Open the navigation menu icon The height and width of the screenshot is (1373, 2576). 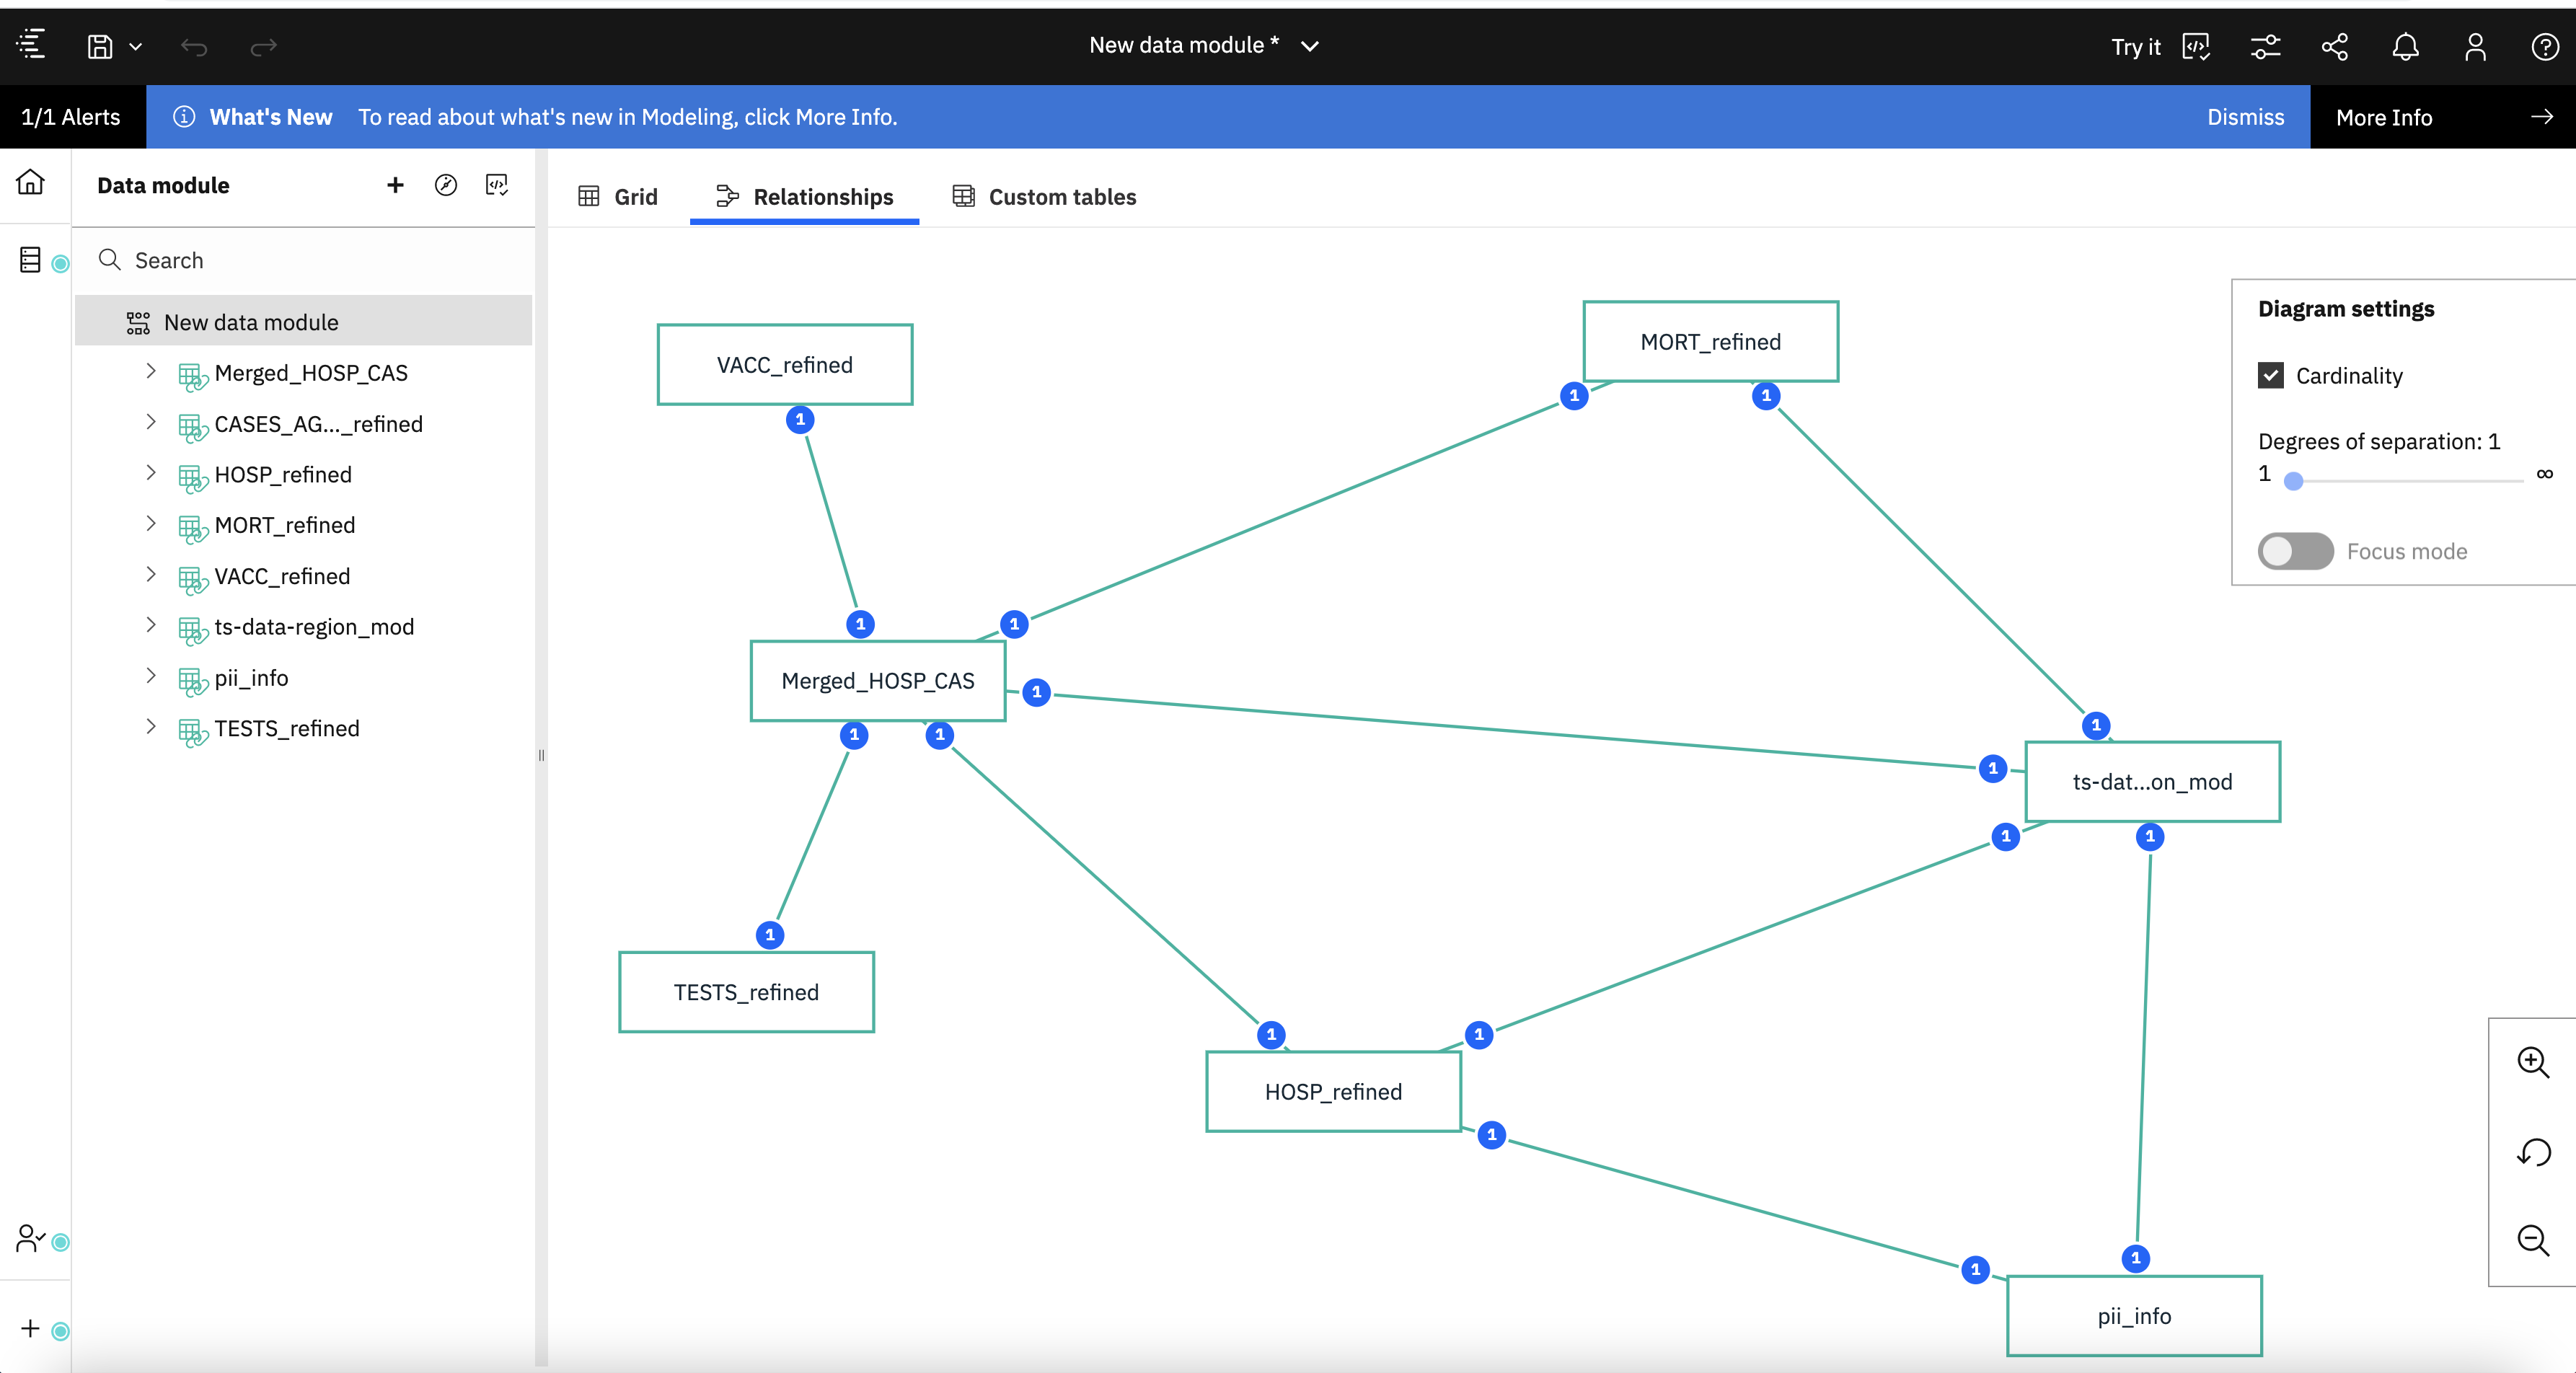[x=31, y=45]
